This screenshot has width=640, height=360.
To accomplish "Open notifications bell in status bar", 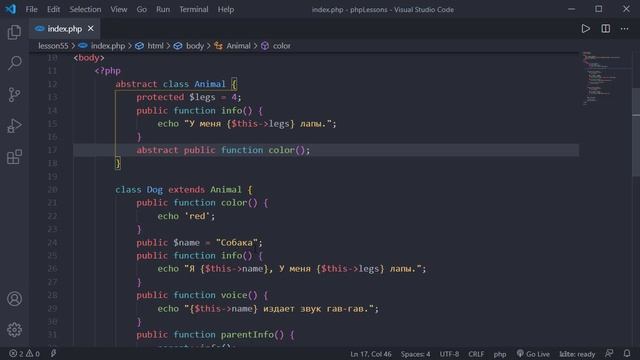I will coord(627,353).
